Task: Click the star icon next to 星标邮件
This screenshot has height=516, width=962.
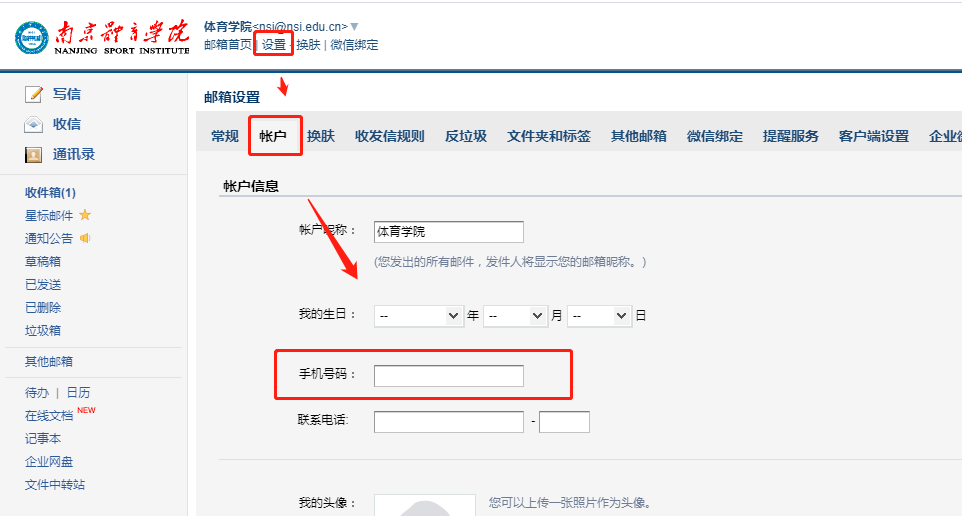Action: click(x=85, y=215)
